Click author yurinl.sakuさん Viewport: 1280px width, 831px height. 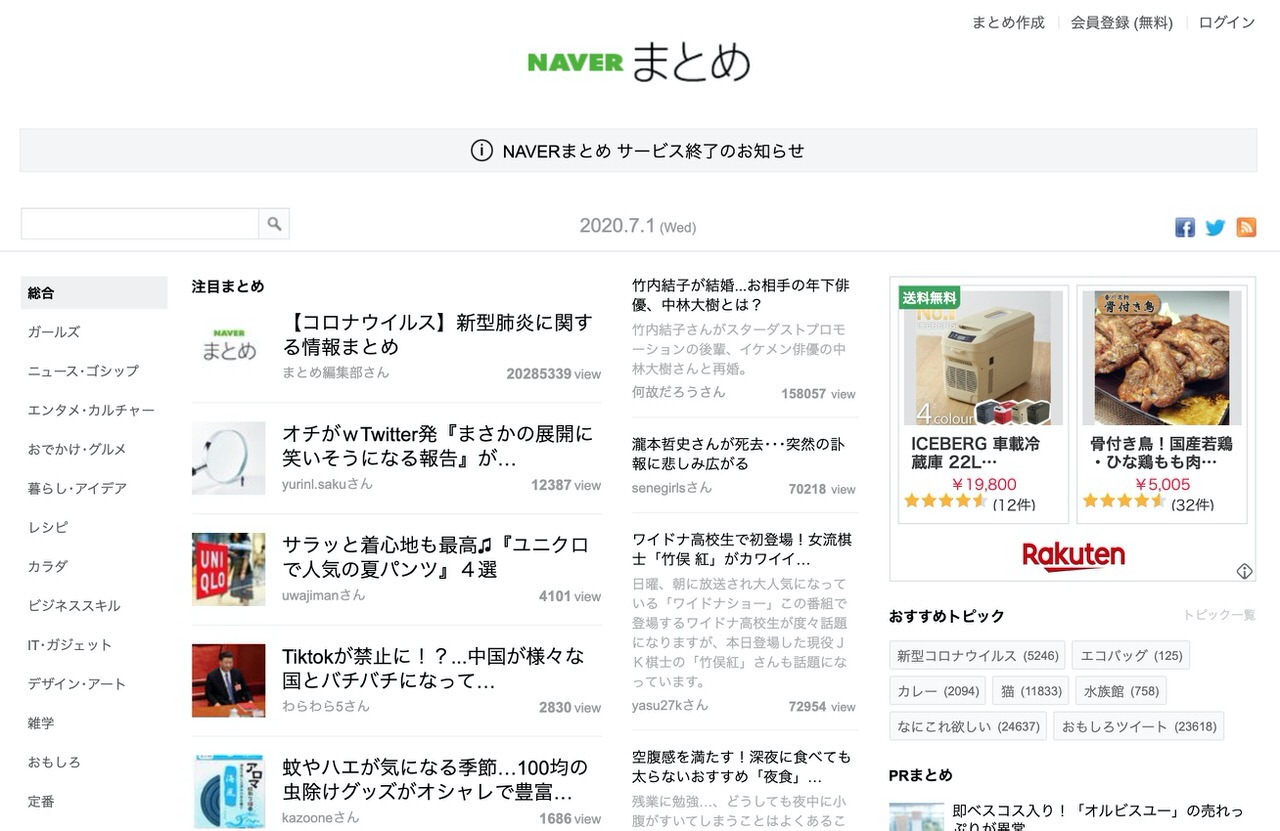pyautogui.click(x=327, y=484)
